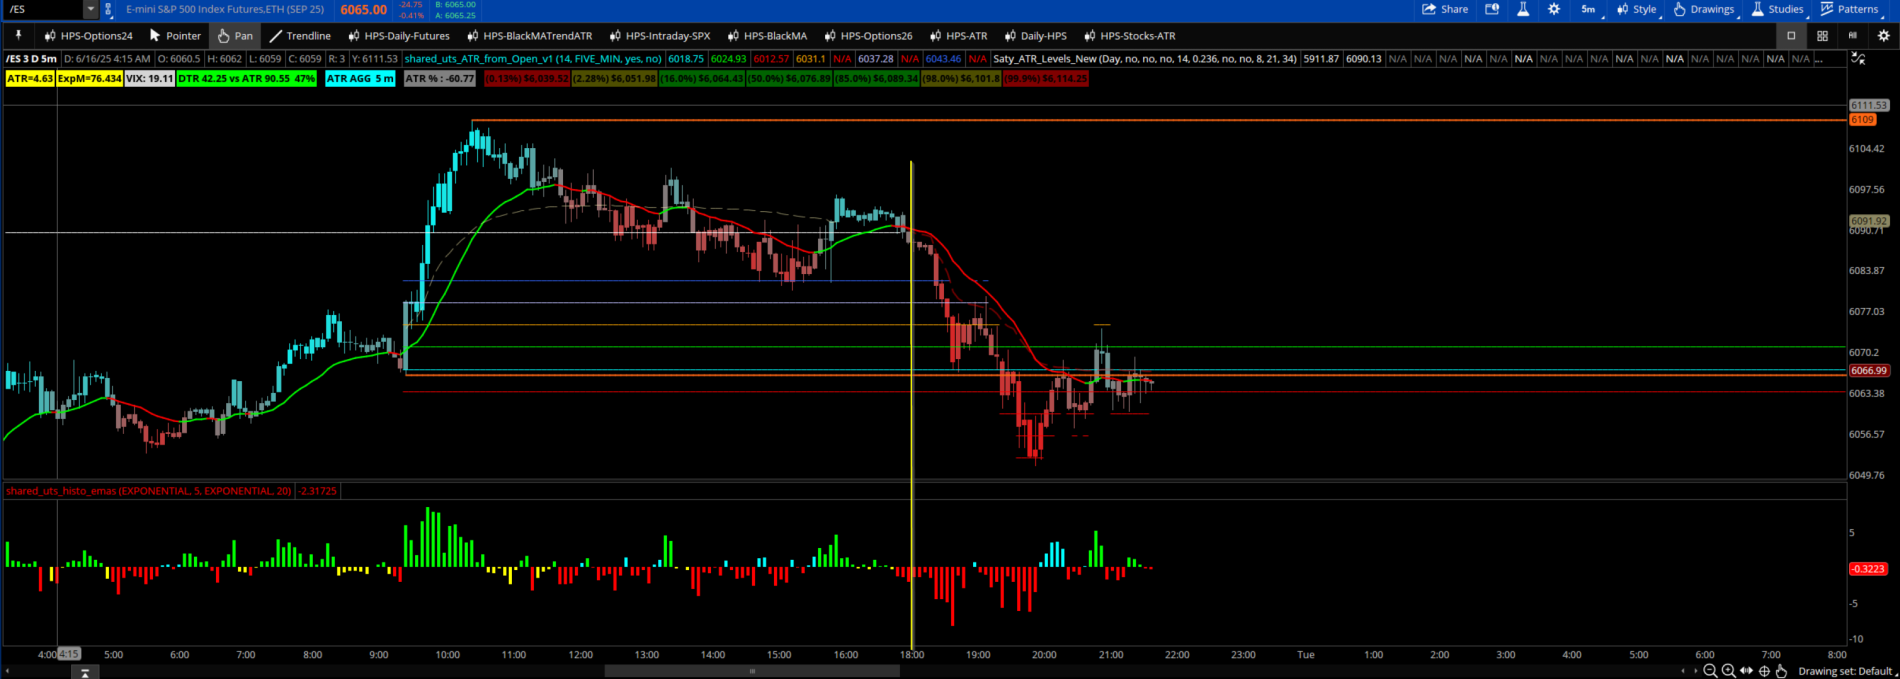Screen dimensions: 1900x679
Task: Apply the HPS-ATR style
Action: 958,35
